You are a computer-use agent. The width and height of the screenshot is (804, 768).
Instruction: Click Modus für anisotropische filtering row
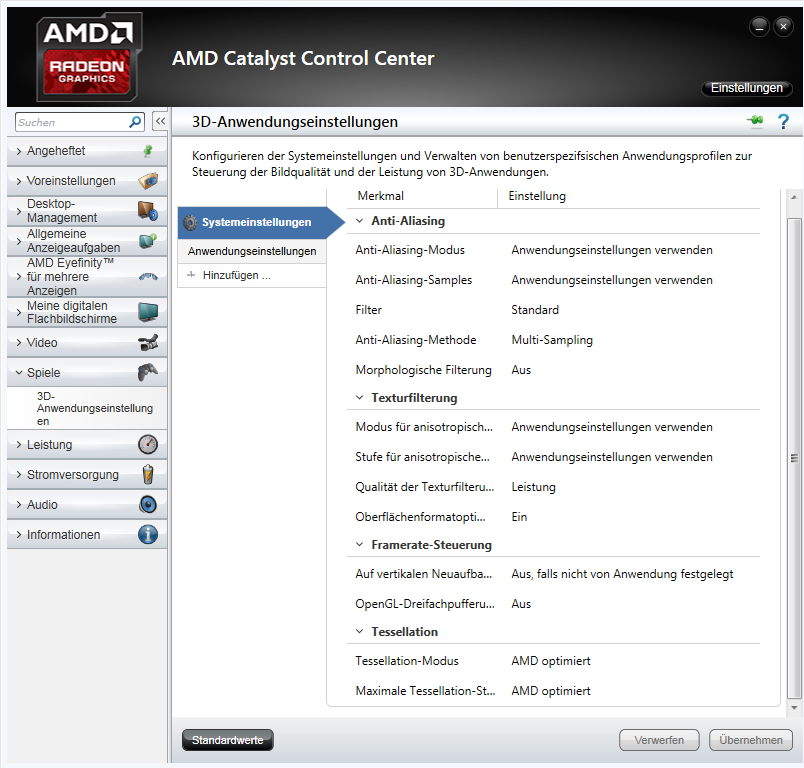pos(553,427)
